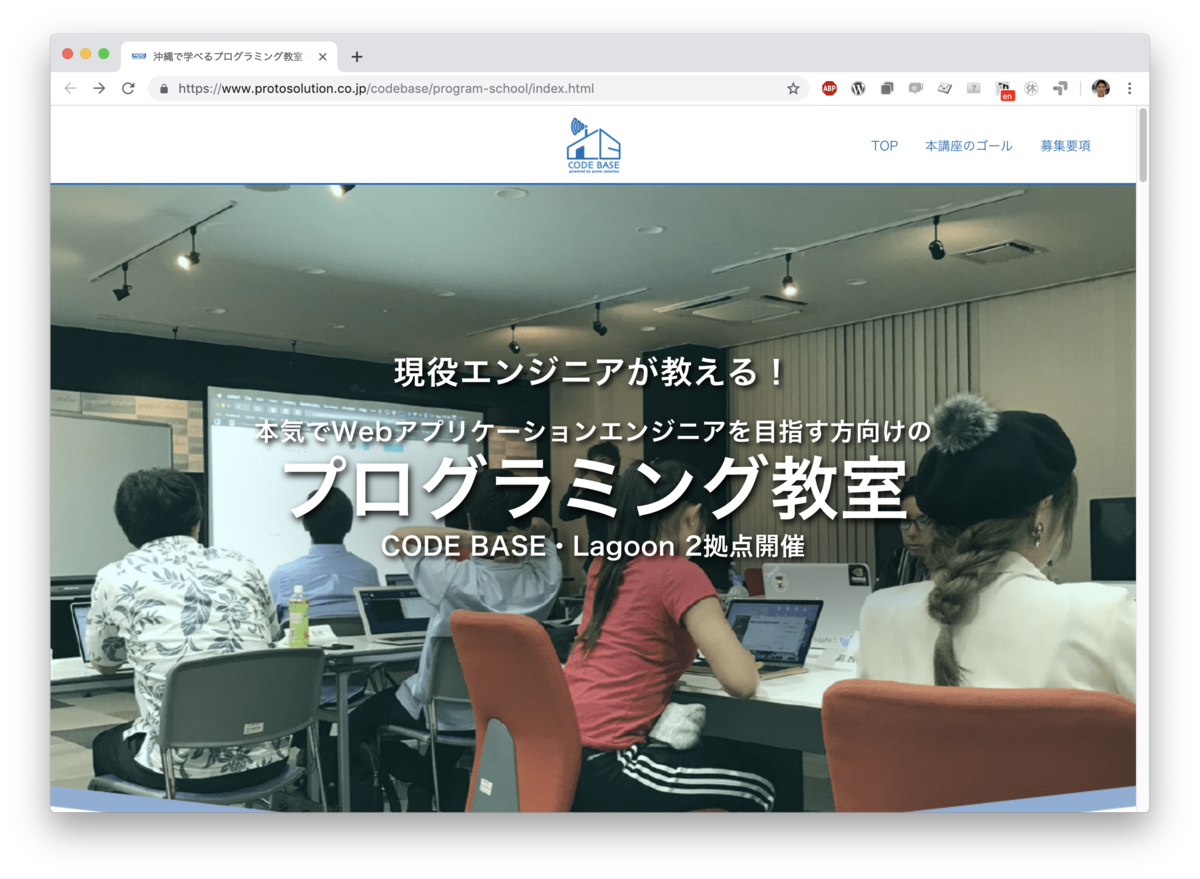Open the Chrome profile avatar menu

click(x=1100, y=88)
